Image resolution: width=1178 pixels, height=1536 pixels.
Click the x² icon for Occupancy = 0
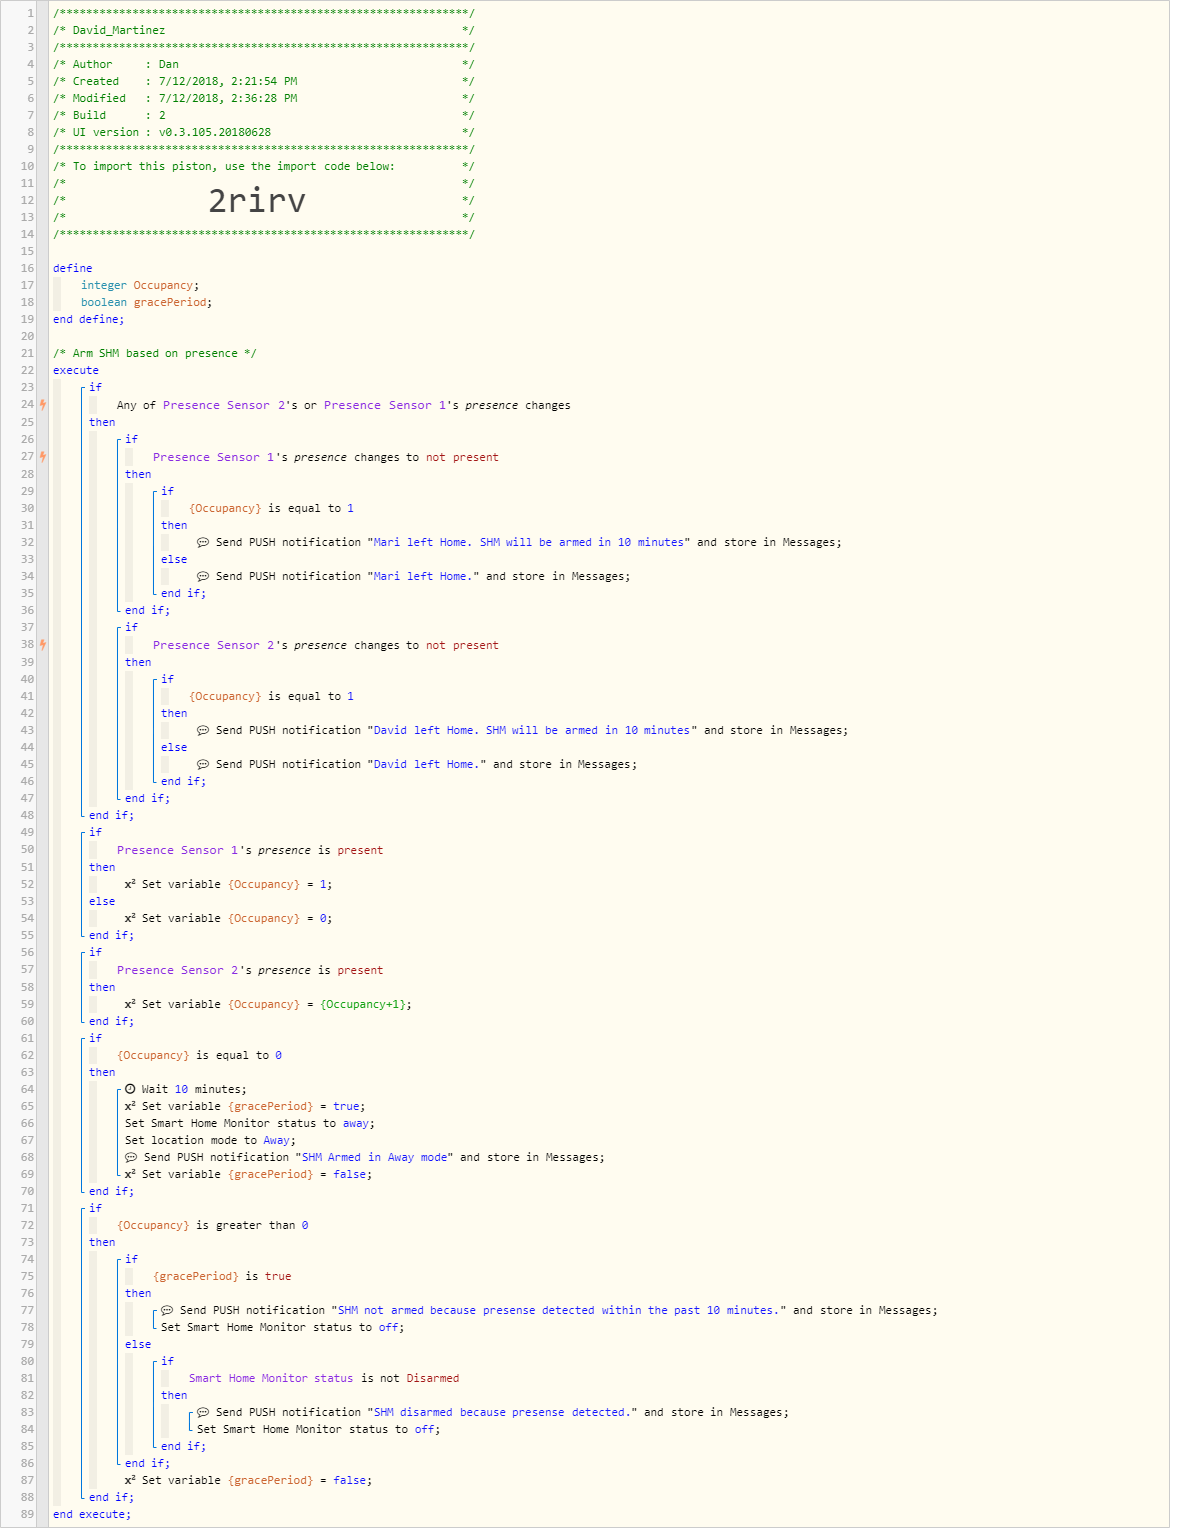[130, 918]
